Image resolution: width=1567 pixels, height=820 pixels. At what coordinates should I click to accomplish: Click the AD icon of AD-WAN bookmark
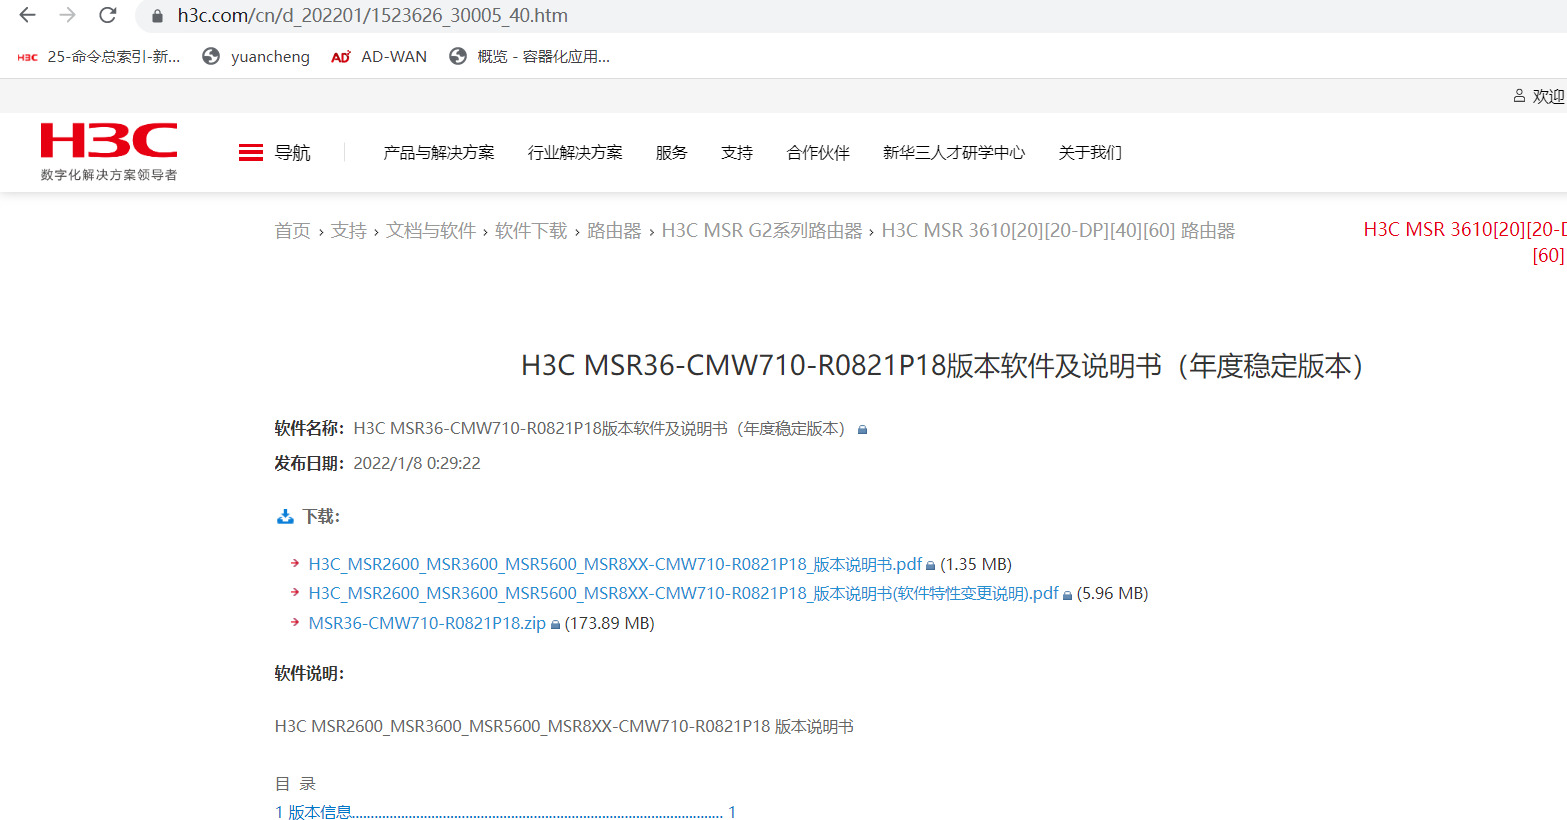point(341,57)
